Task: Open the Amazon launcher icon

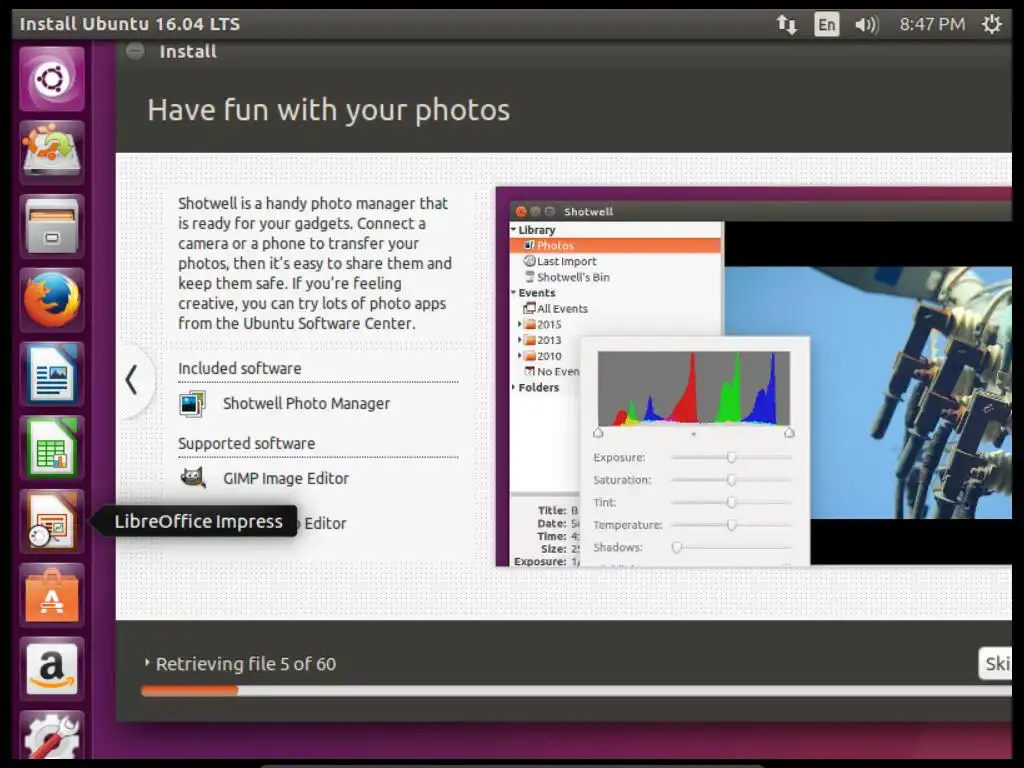Action: point(52,669)
